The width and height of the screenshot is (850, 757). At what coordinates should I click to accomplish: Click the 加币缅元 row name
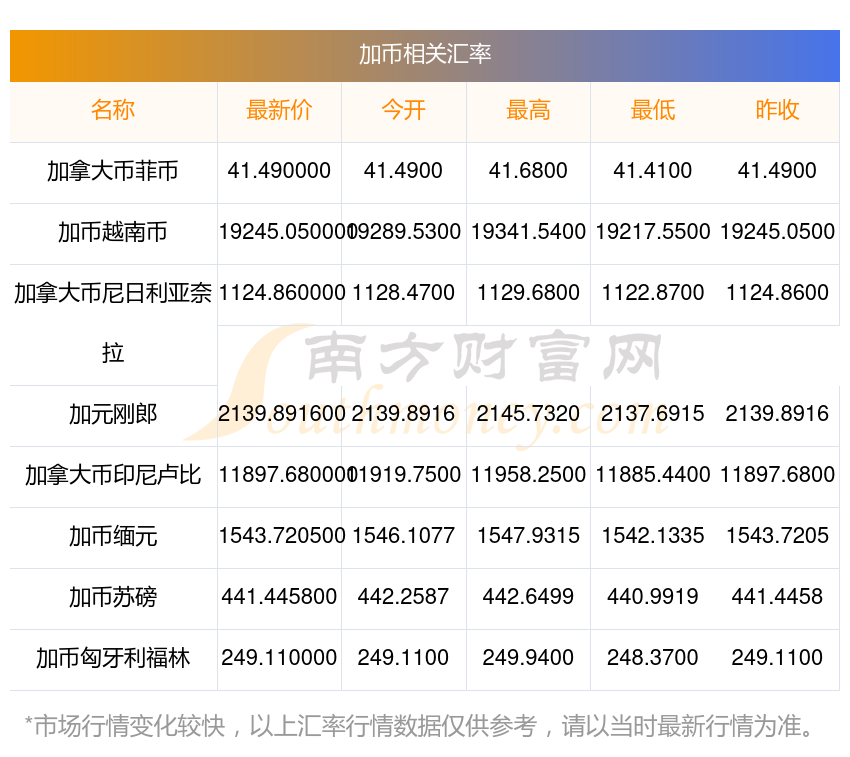point(113,536)
